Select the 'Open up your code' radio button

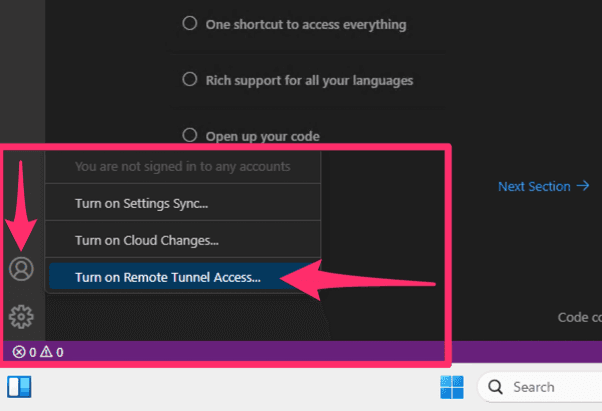coord(189,135)
